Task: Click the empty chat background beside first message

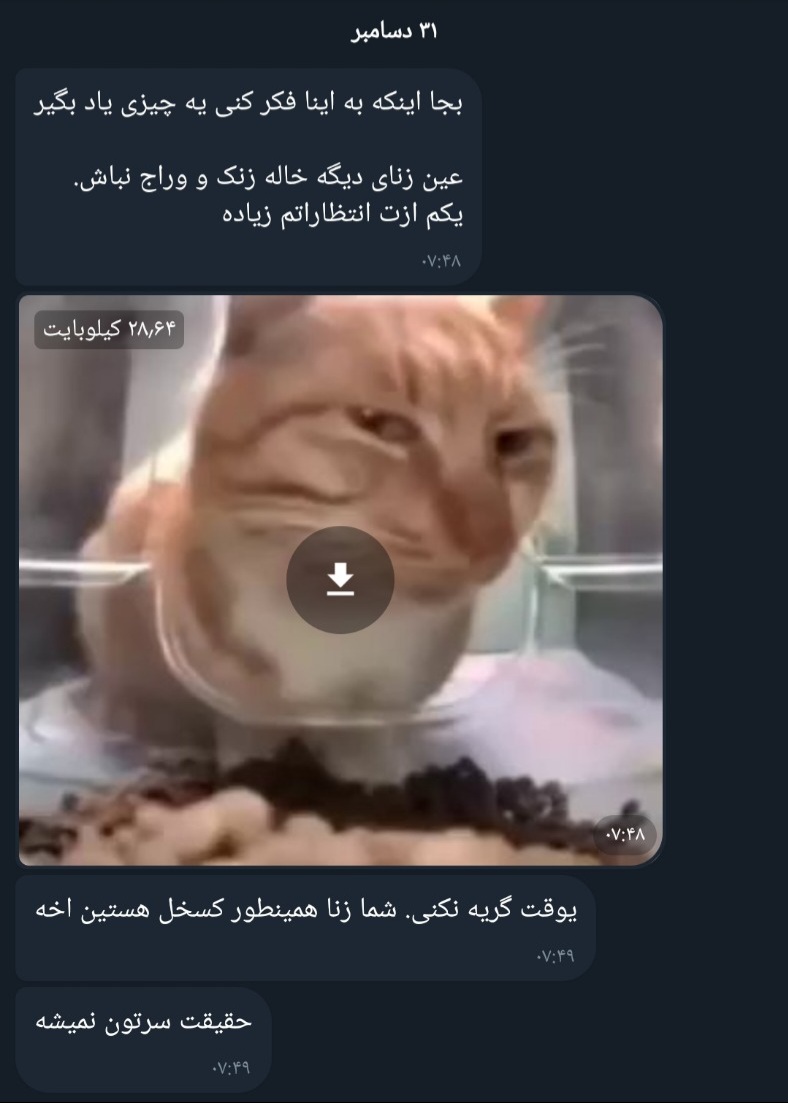Action: [x=633, y=176]
